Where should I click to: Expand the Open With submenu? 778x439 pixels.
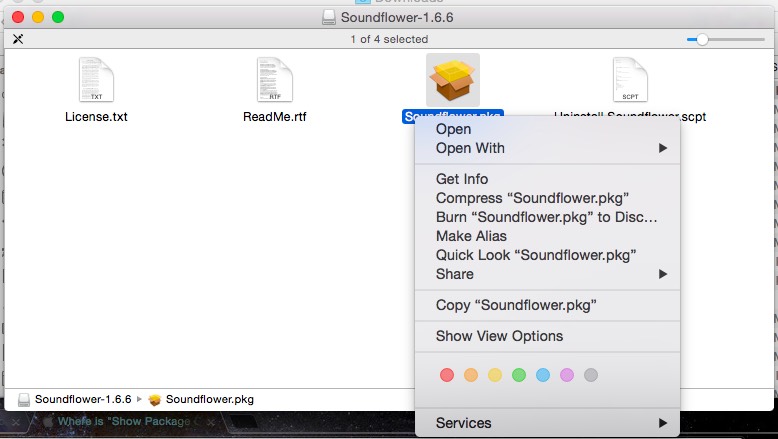(x=547, y=148)
